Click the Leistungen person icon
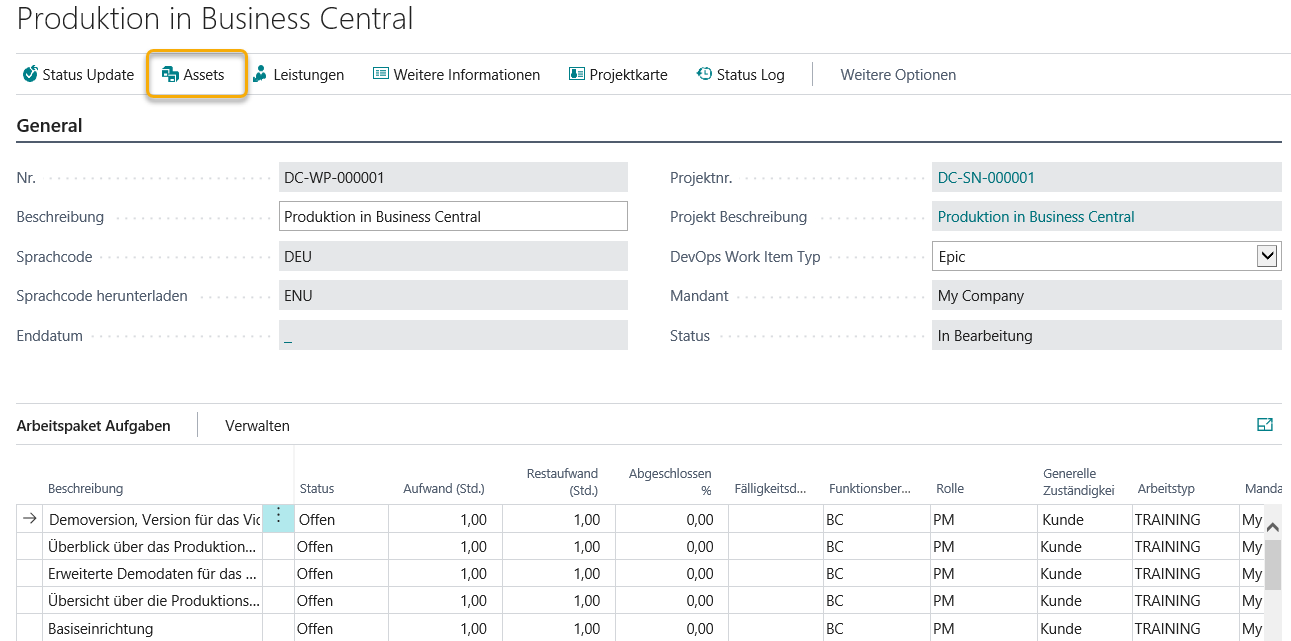The image size is (1291, 641). click(260, 74)
